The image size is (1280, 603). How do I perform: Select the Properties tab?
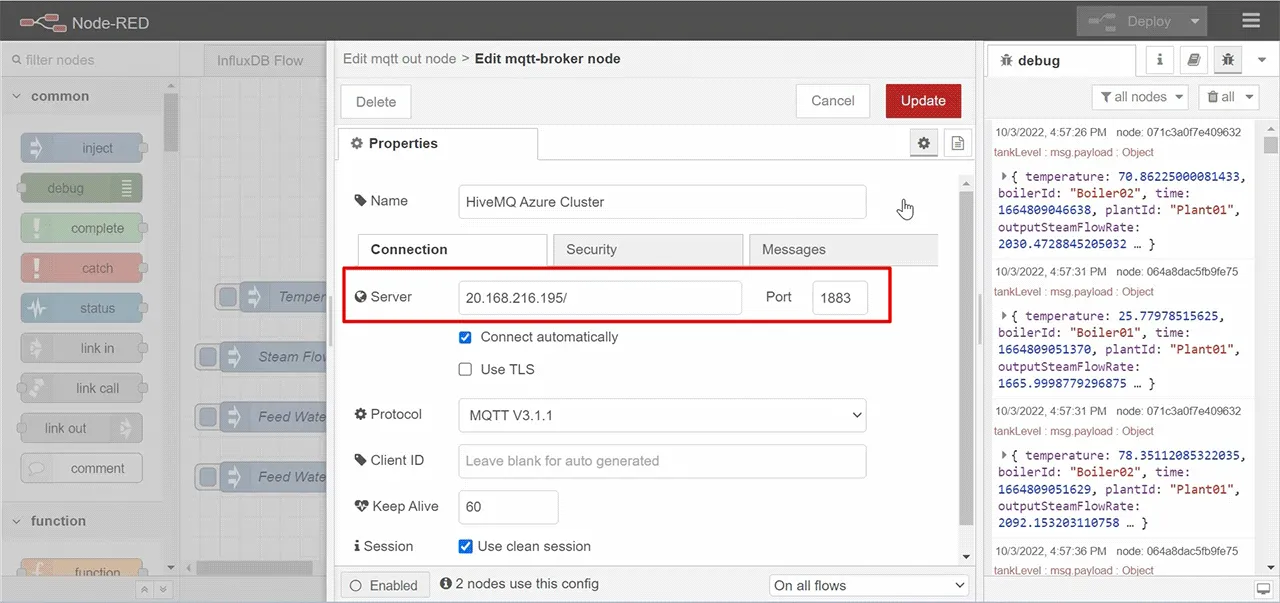[438, 143]
